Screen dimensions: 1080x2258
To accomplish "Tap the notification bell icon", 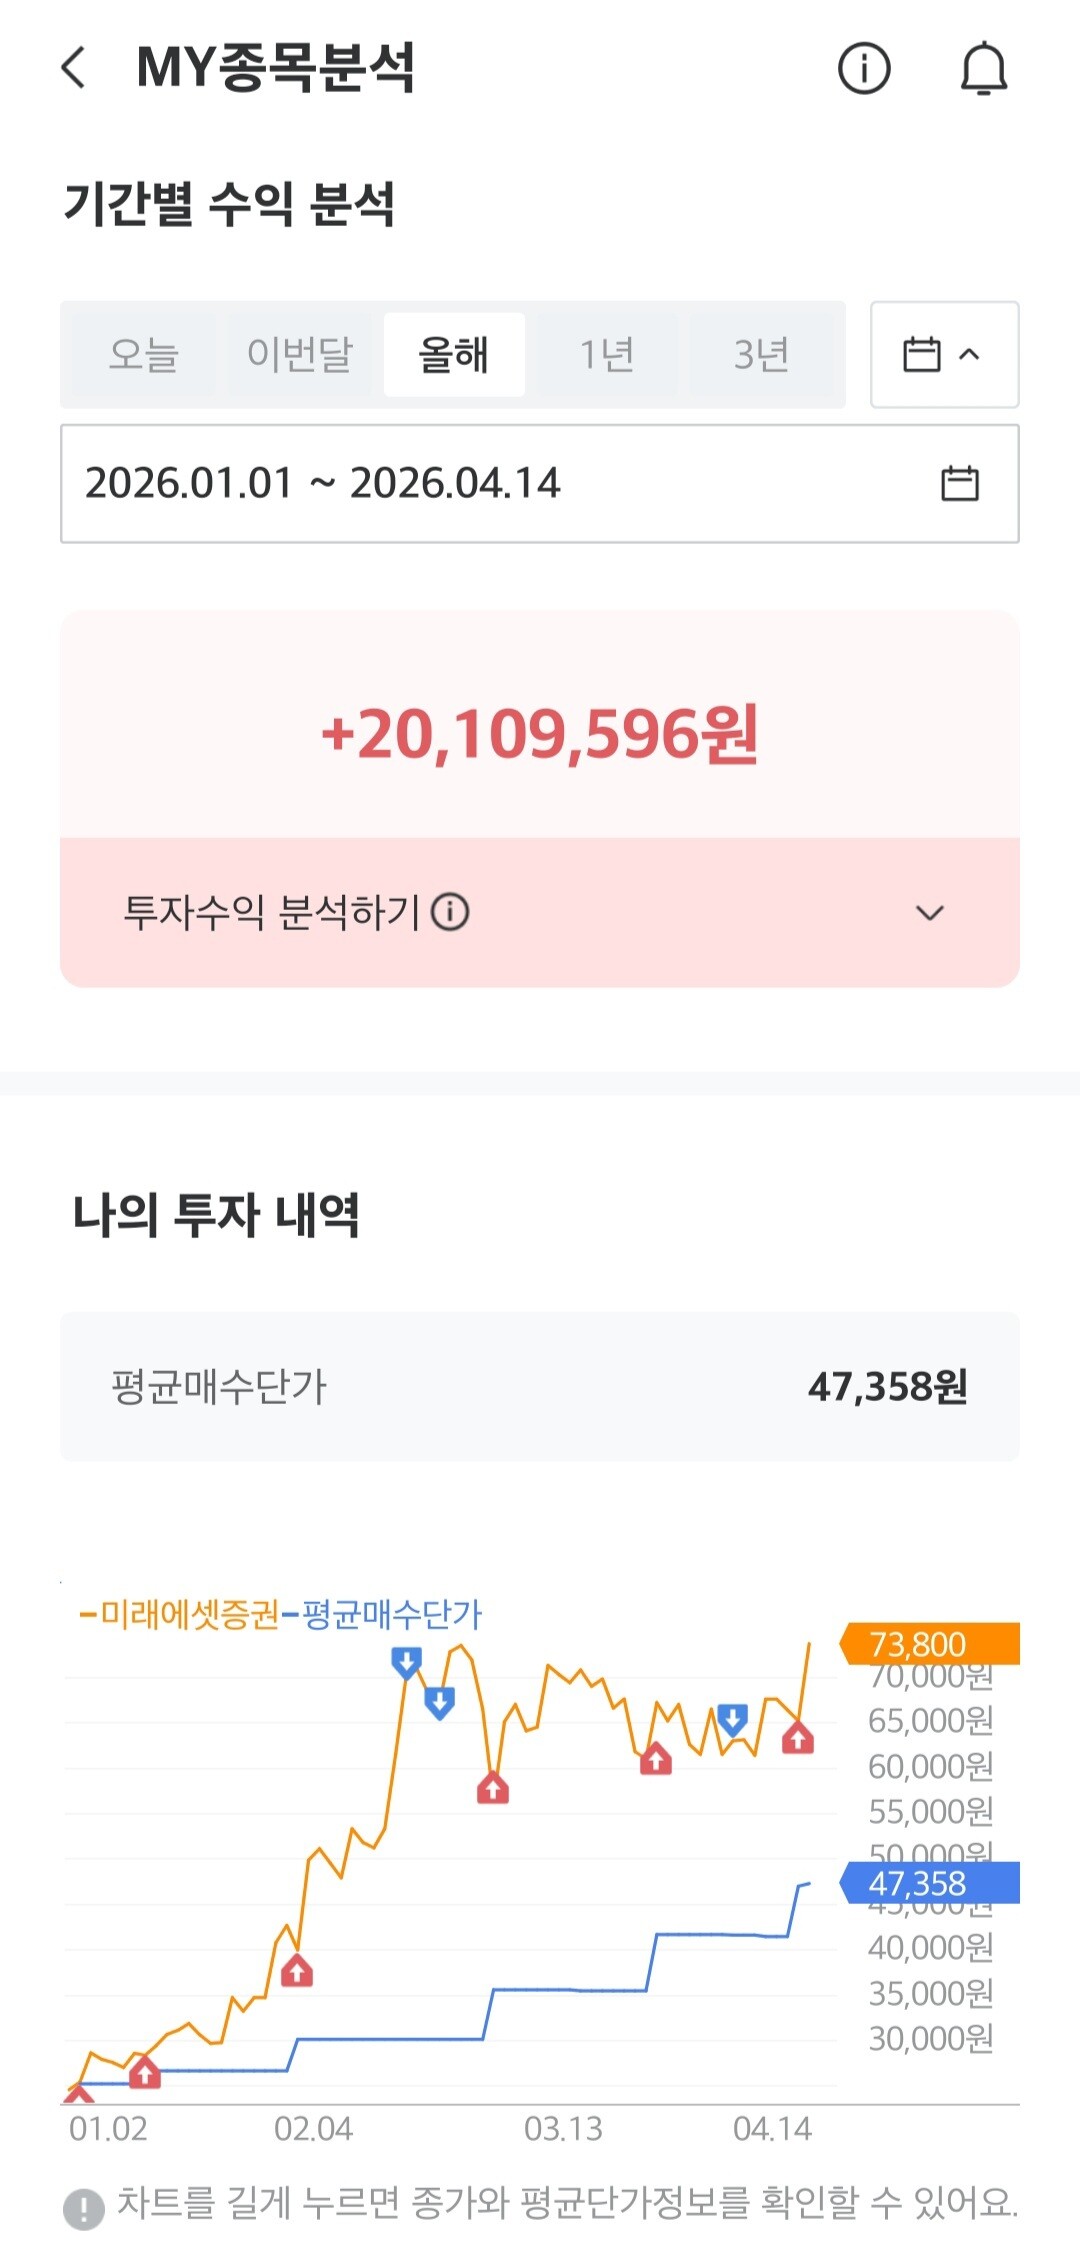I will (983, 68).
